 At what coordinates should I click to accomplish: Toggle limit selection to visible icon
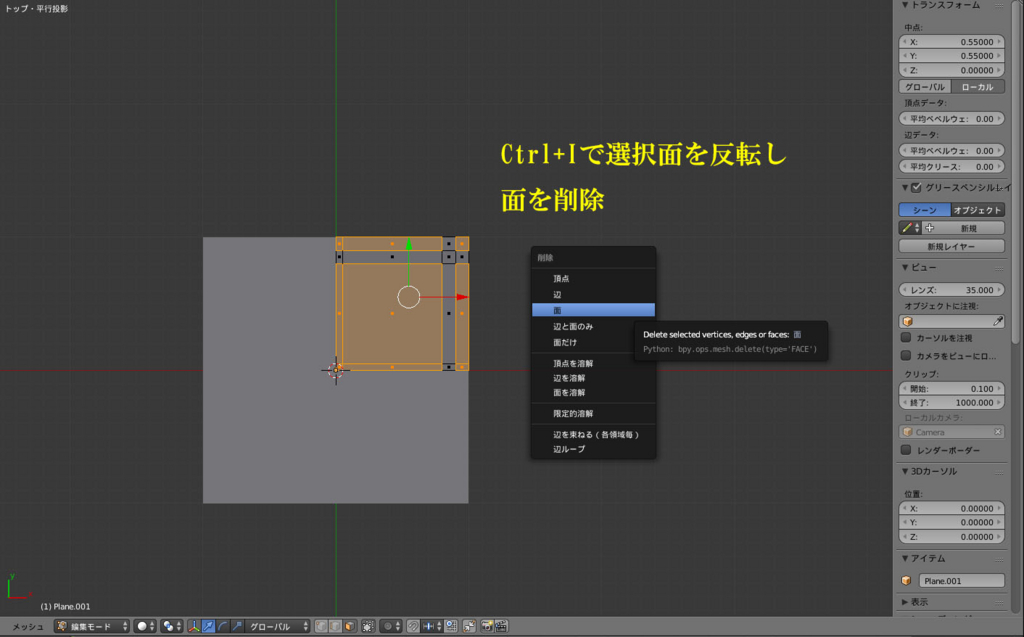pyautogui.click(x=368, y=626)
